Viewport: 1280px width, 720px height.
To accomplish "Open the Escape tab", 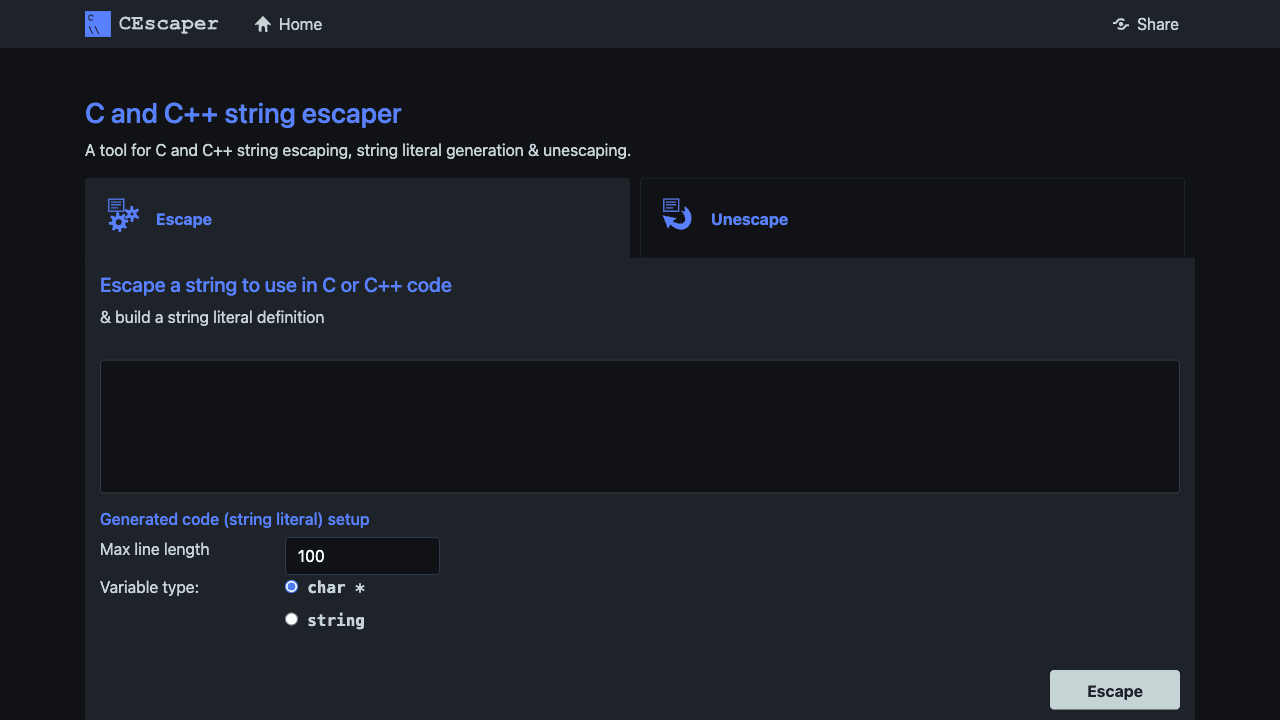I will (183, 219).
